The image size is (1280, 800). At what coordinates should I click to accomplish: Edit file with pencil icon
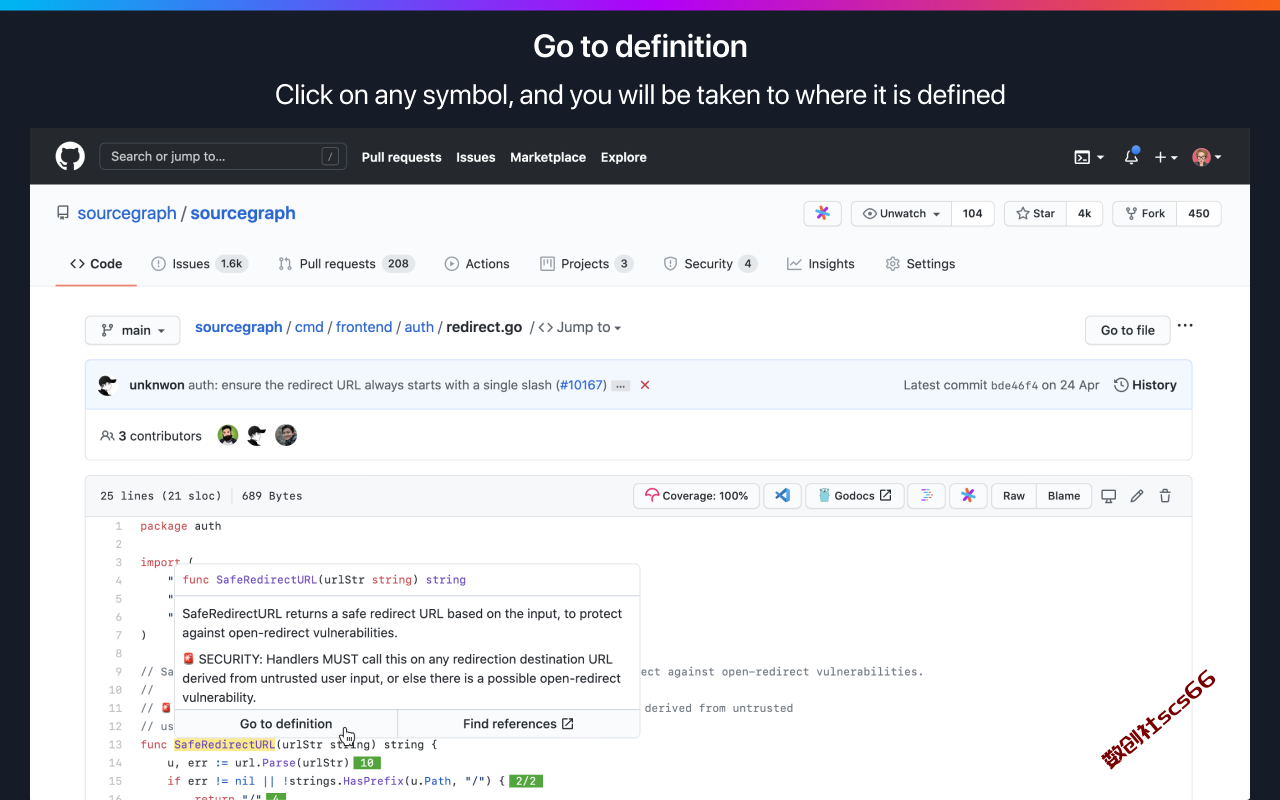click(1136, 496)
